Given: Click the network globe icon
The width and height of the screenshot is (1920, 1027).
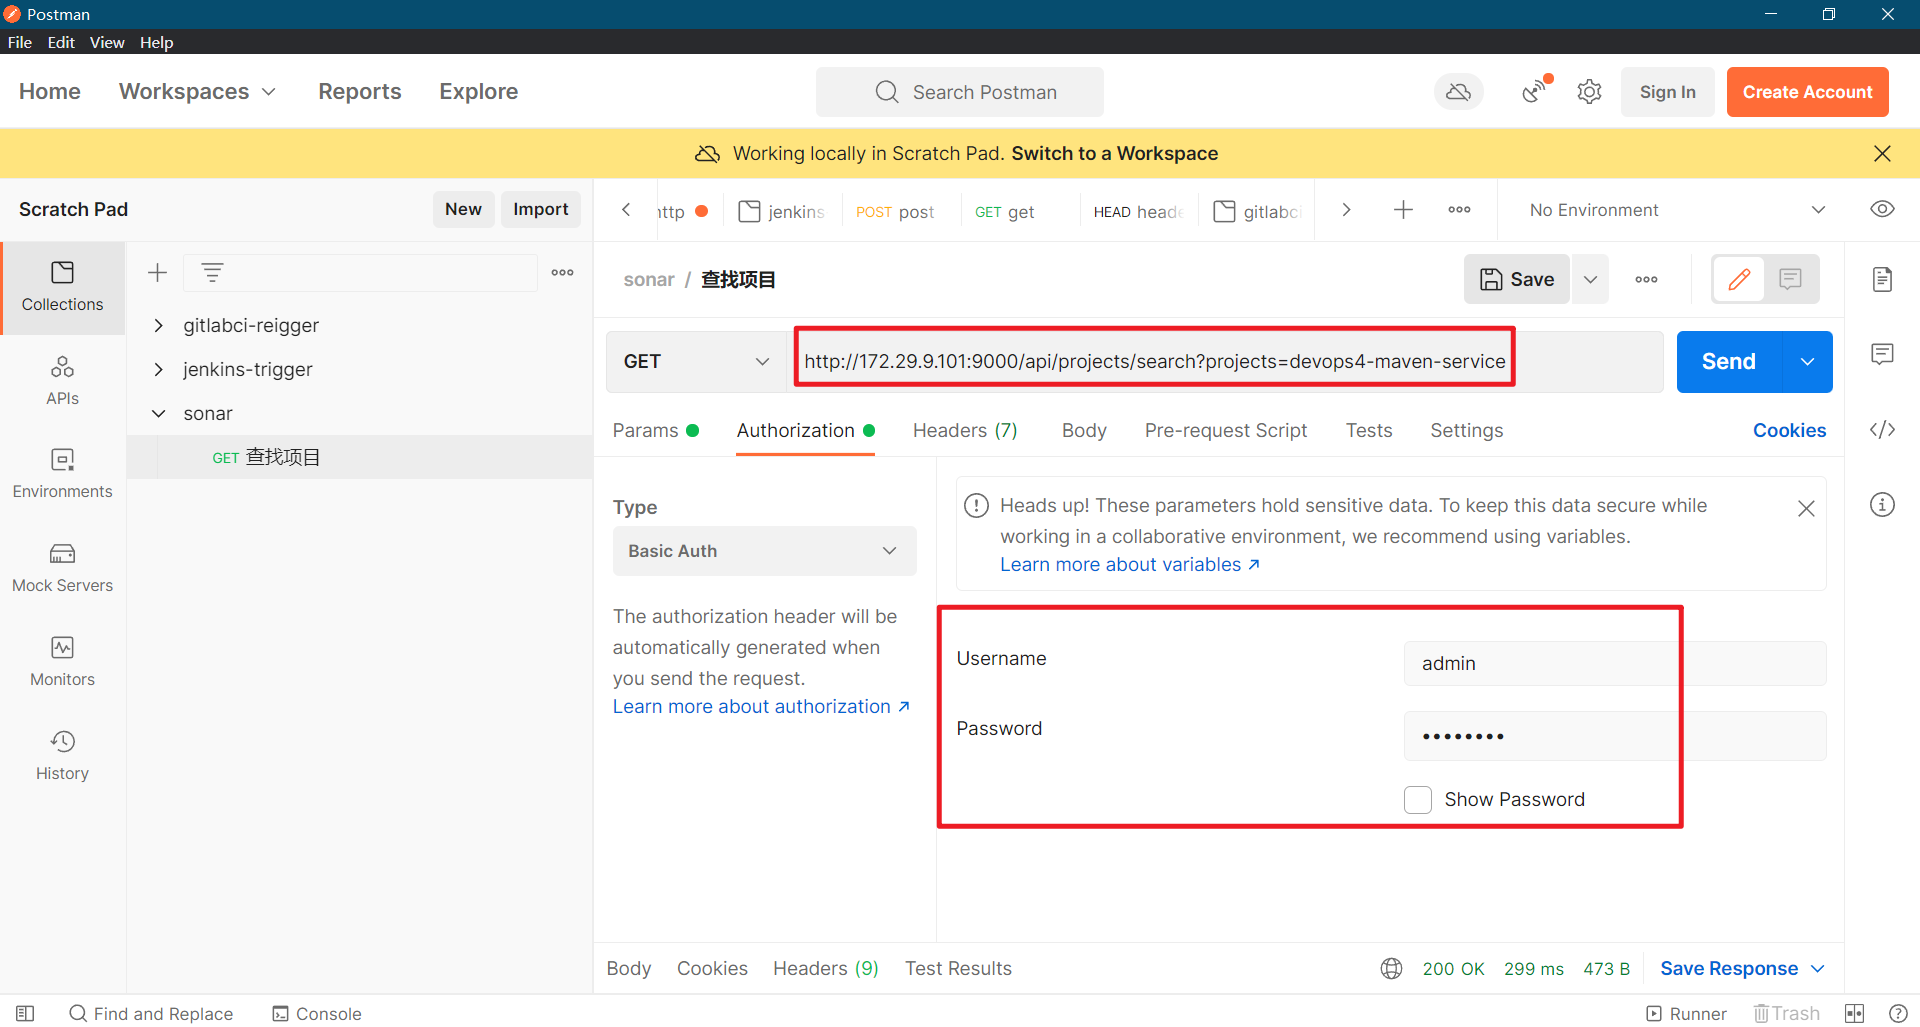Looking at the screenshot, I should point(1391,968).
